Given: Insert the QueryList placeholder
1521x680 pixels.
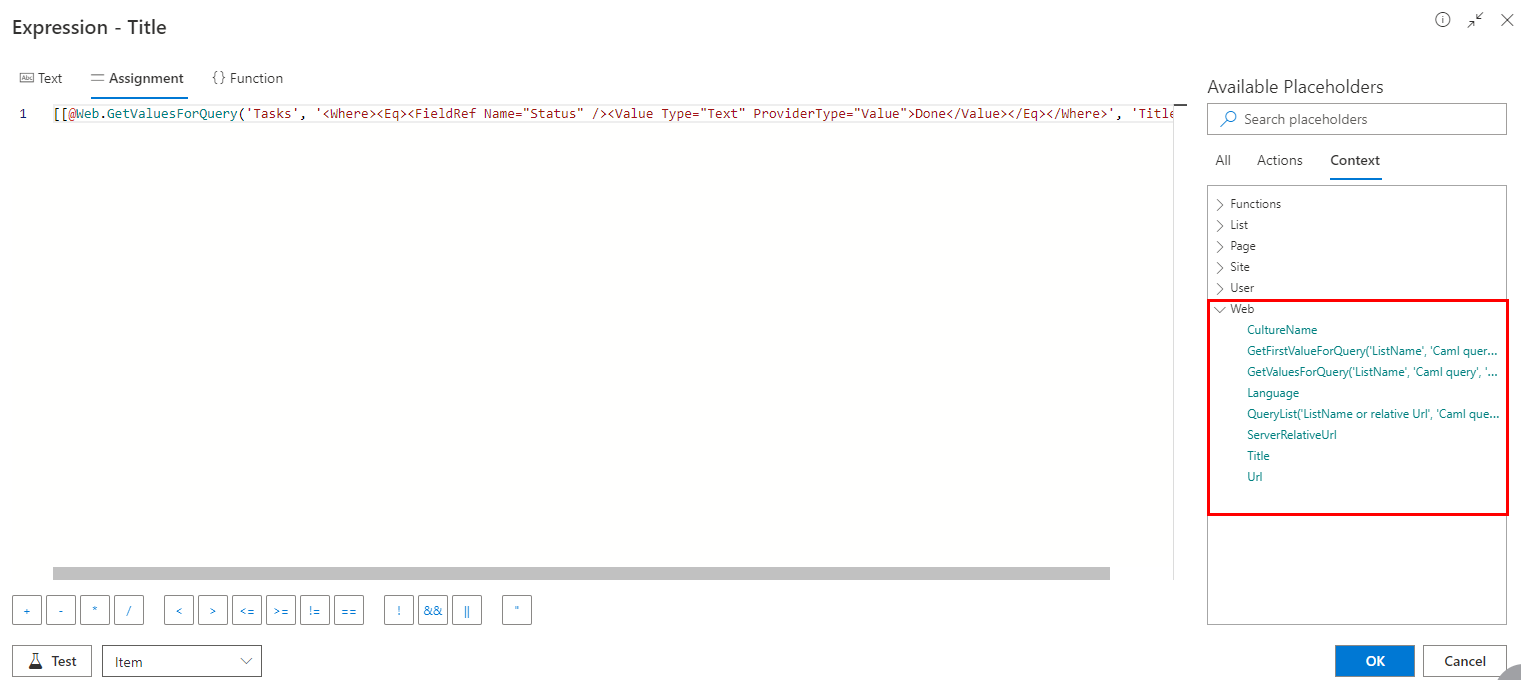Looking at the screenshot, I should coord(1373,414).
